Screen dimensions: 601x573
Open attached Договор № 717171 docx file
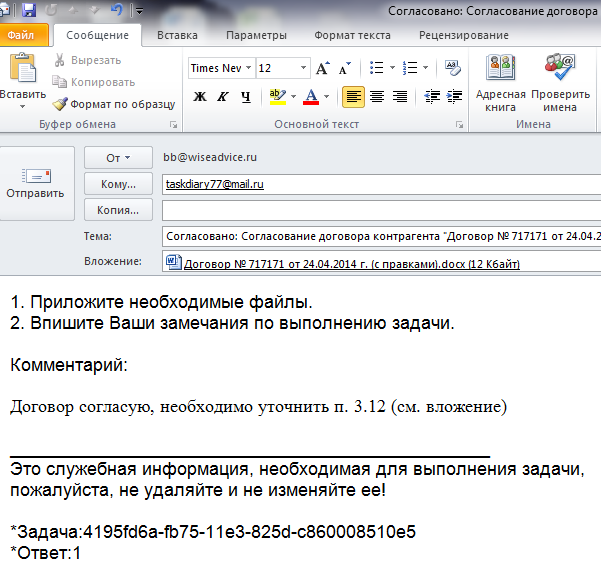pos(341,263)
